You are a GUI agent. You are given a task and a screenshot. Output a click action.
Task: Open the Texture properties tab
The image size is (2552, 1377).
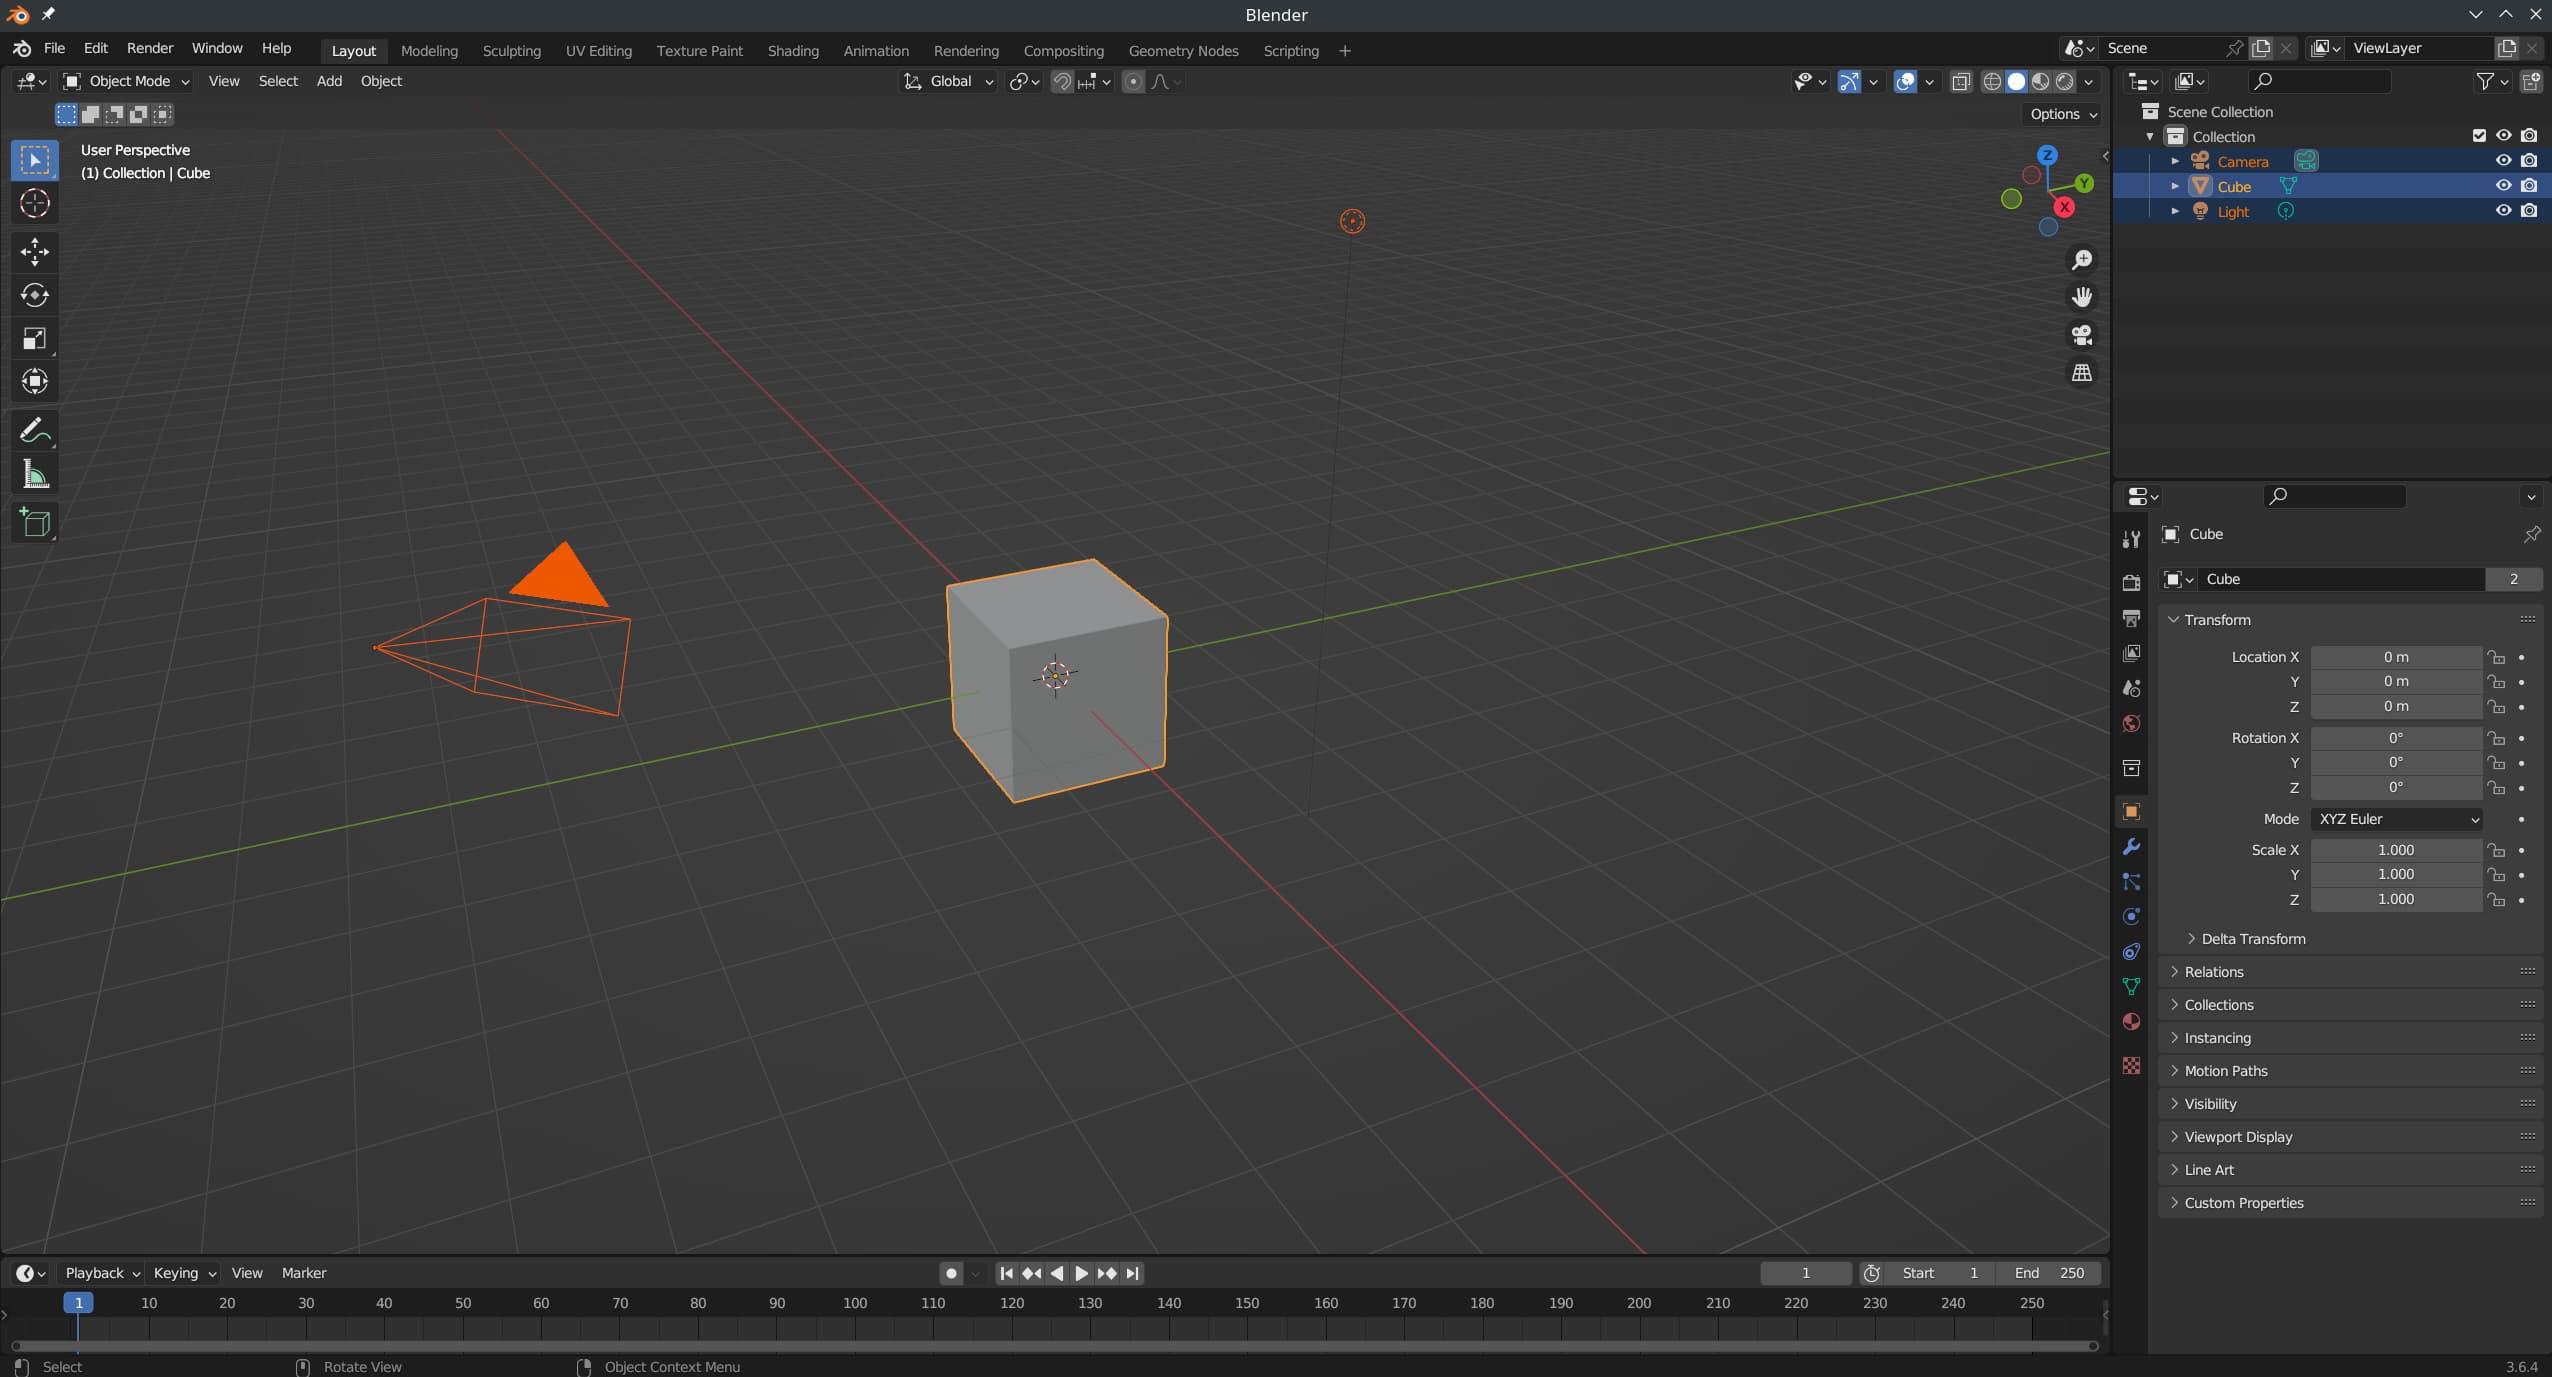point(2131,1066)
